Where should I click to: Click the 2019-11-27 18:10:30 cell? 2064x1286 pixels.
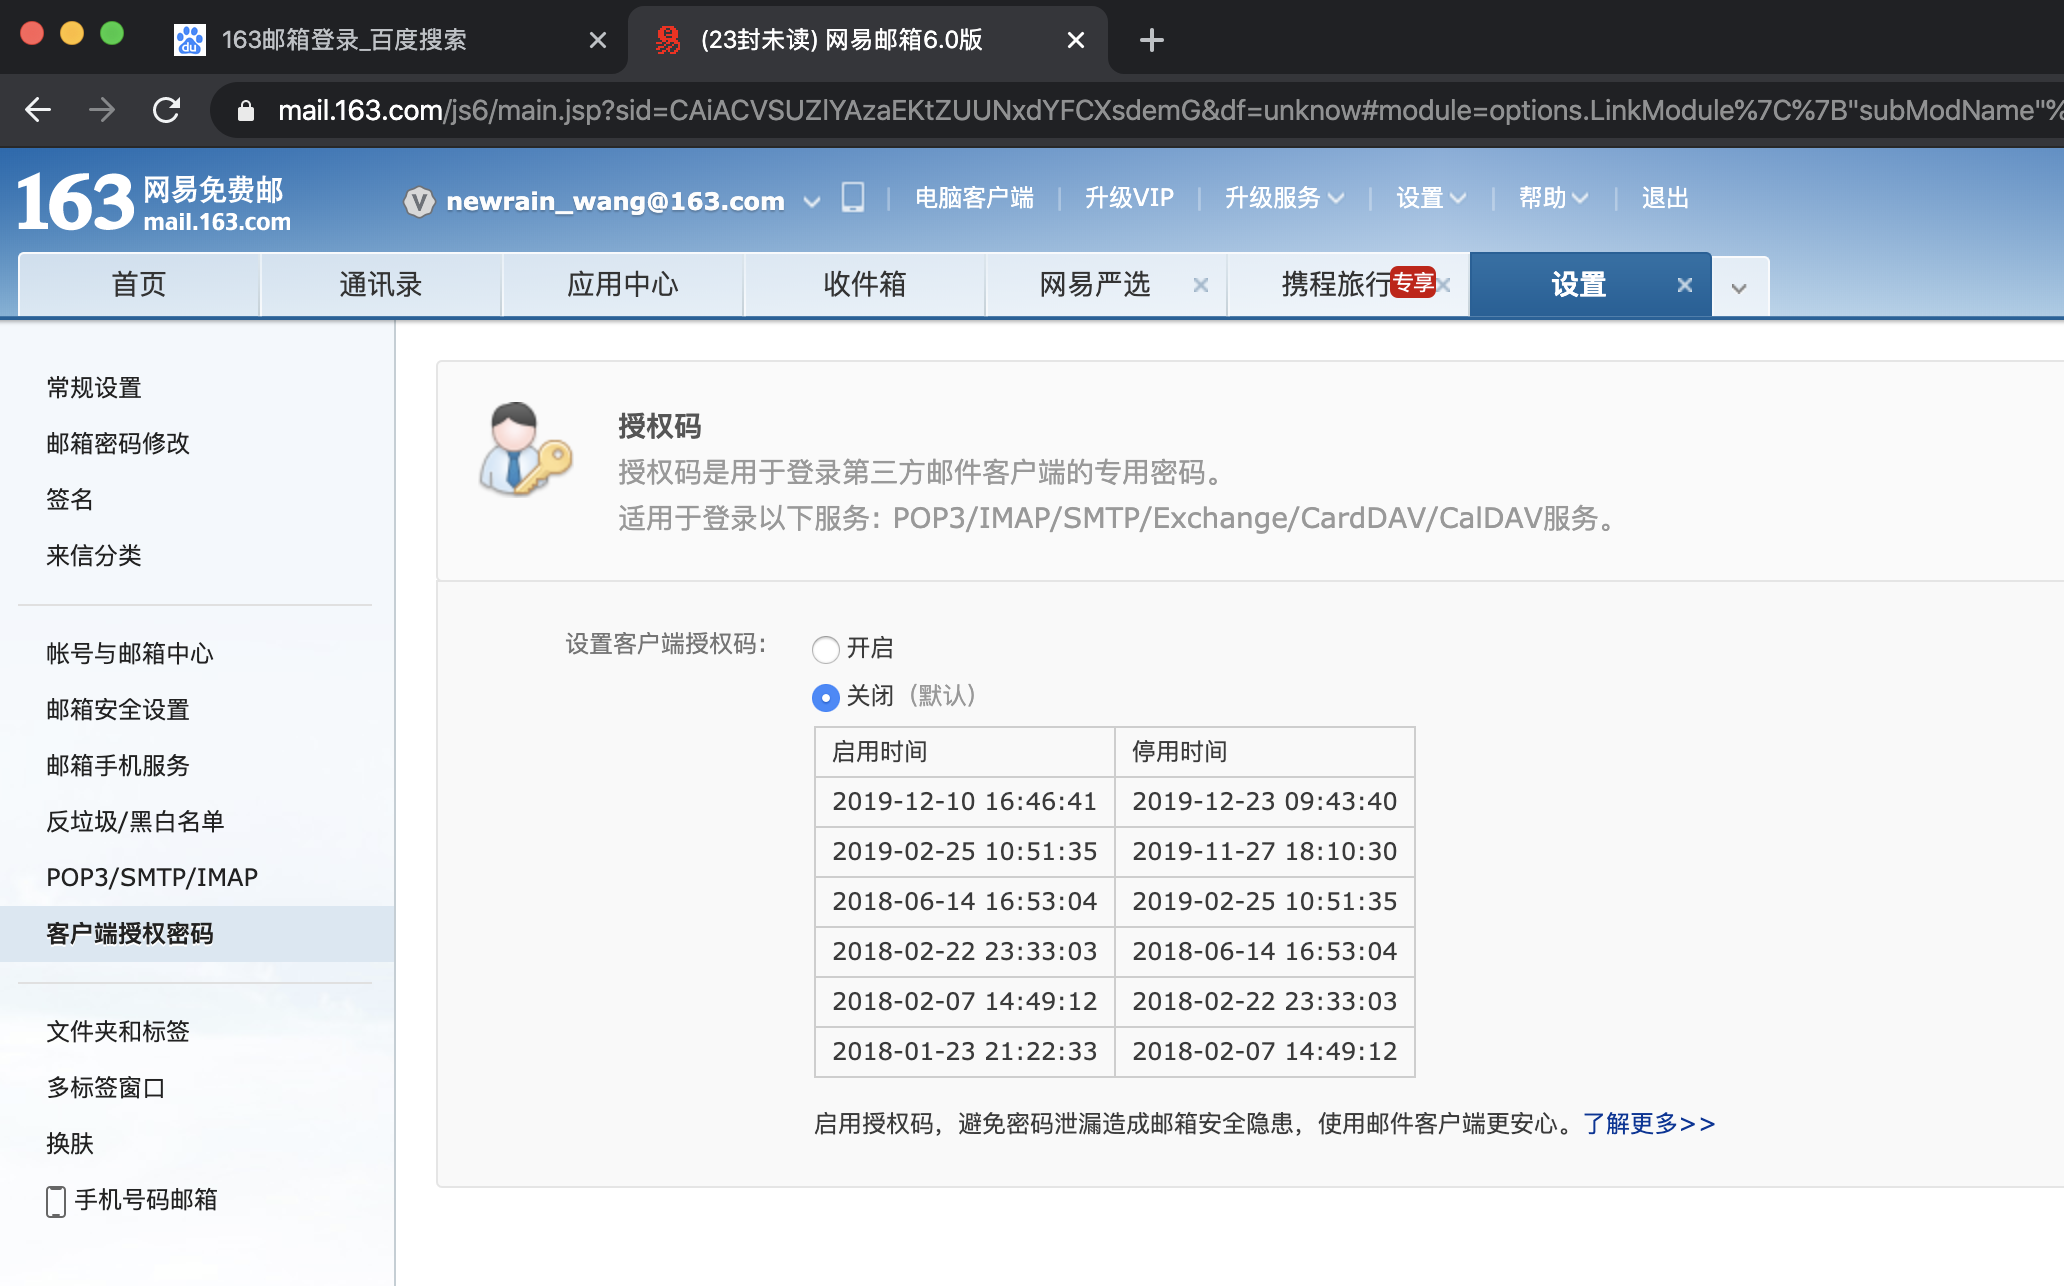pos(1265,852)
